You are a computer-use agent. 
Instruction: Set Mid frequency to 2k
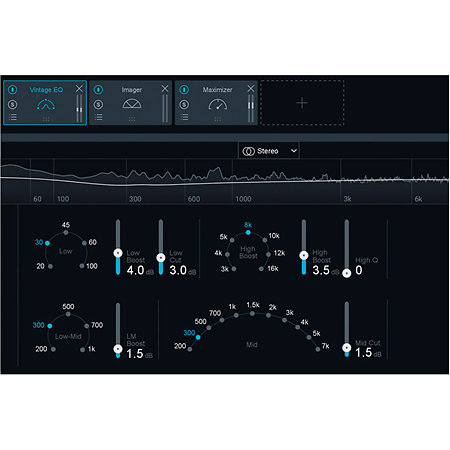click(x=268, y=315)
